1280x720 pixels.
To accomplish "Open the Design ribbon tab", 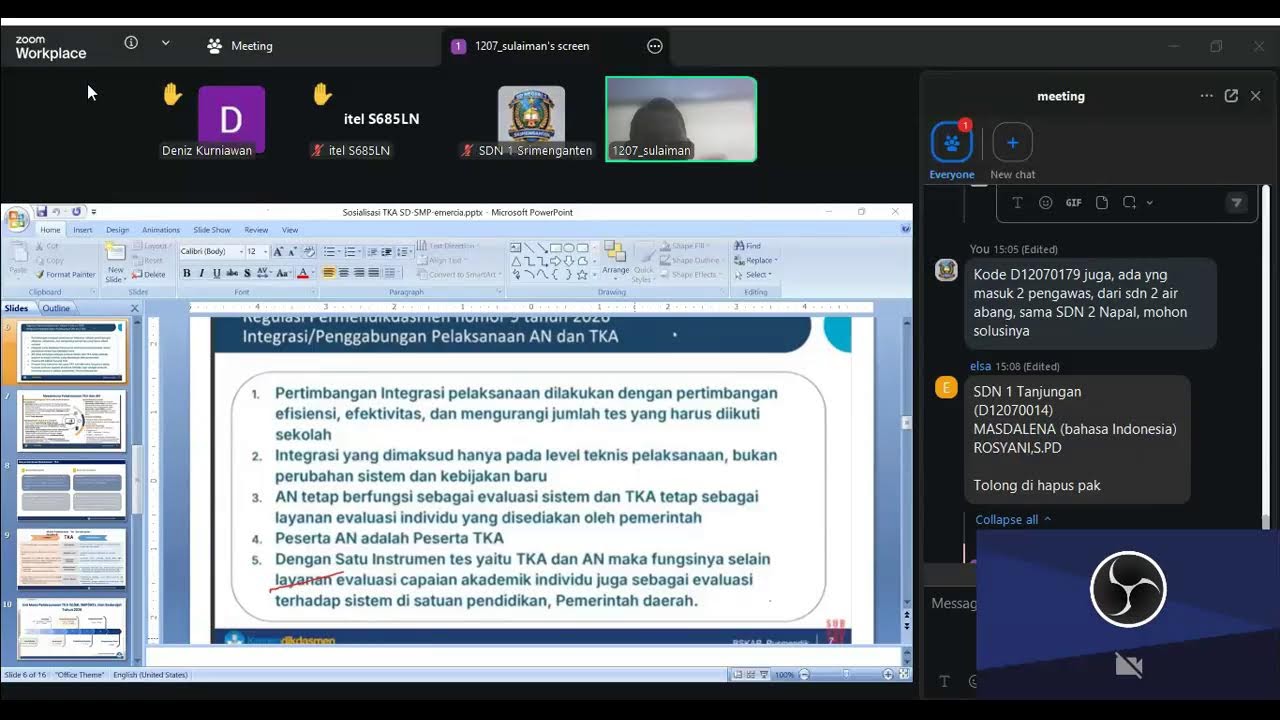I will 117,230.
